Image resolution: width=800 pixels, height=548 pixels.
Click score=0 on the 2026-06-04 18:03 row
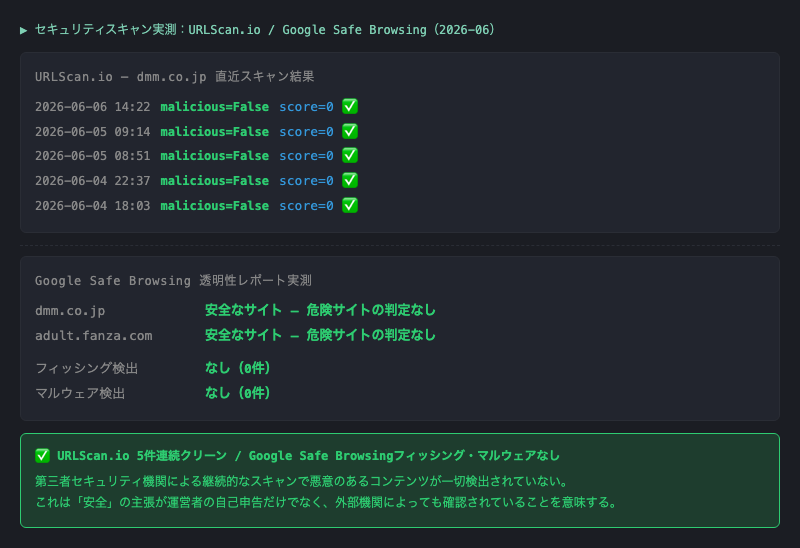coord(306,206)
